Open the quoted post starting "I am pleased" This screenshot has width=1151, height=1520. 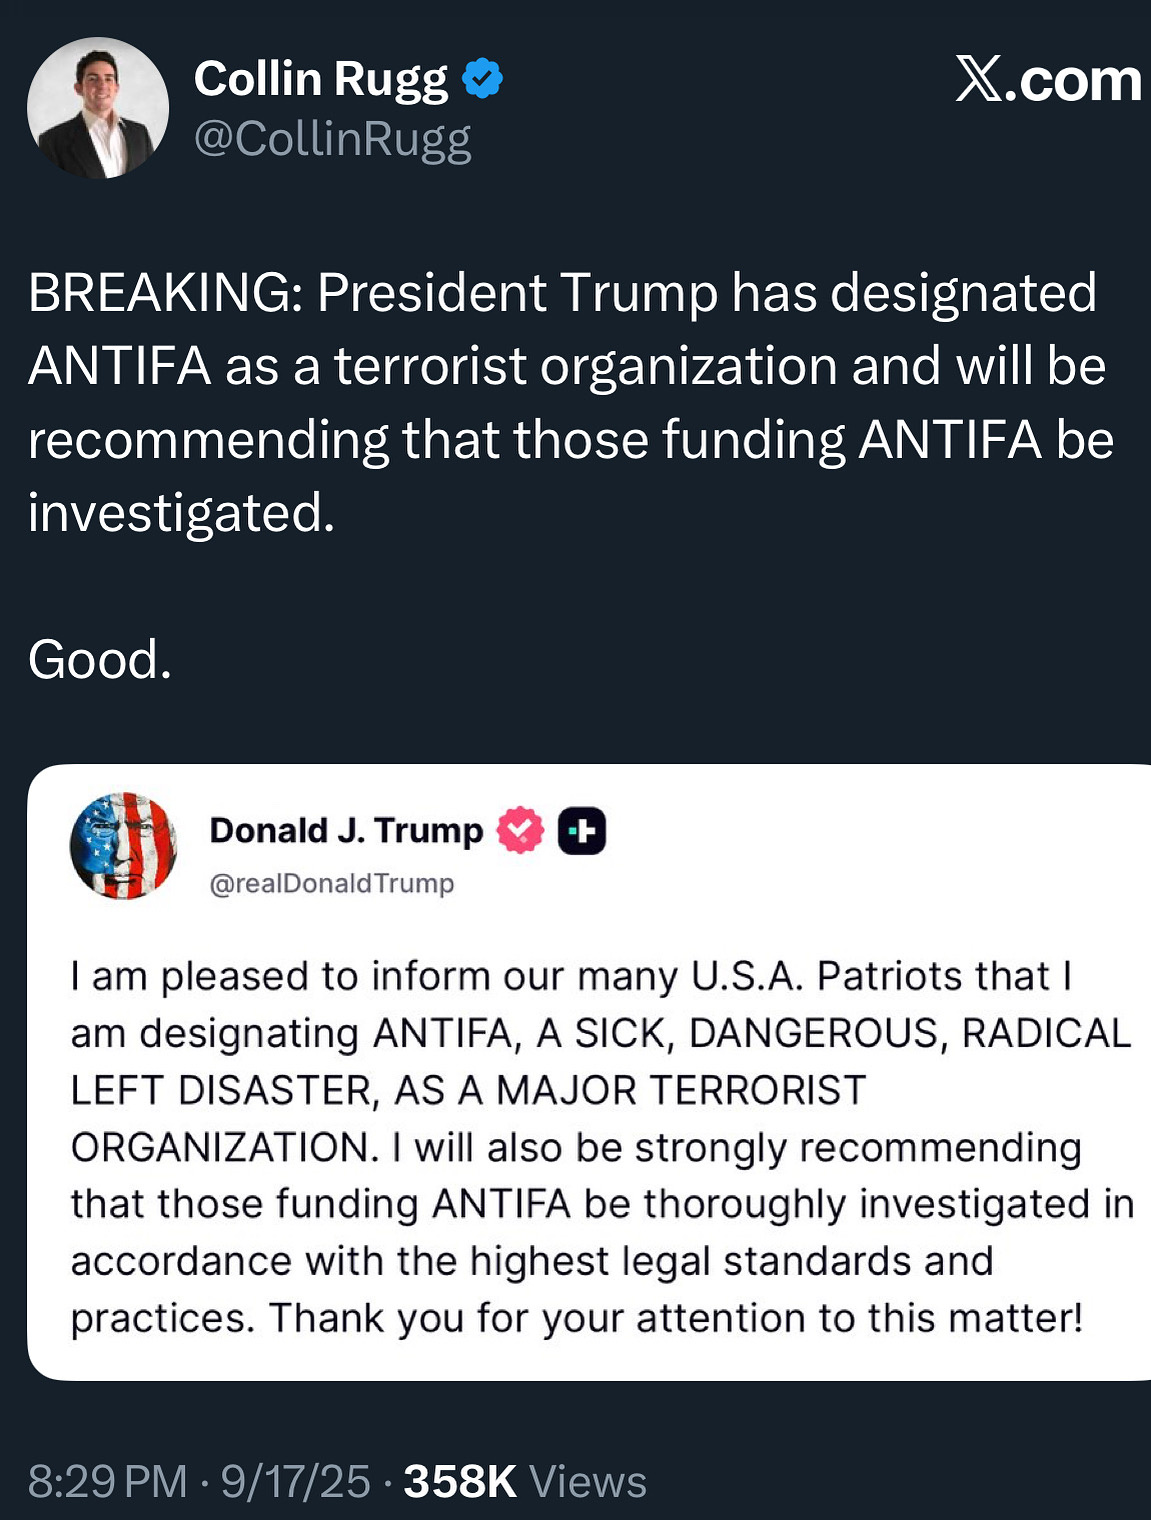coord(589,1072)
